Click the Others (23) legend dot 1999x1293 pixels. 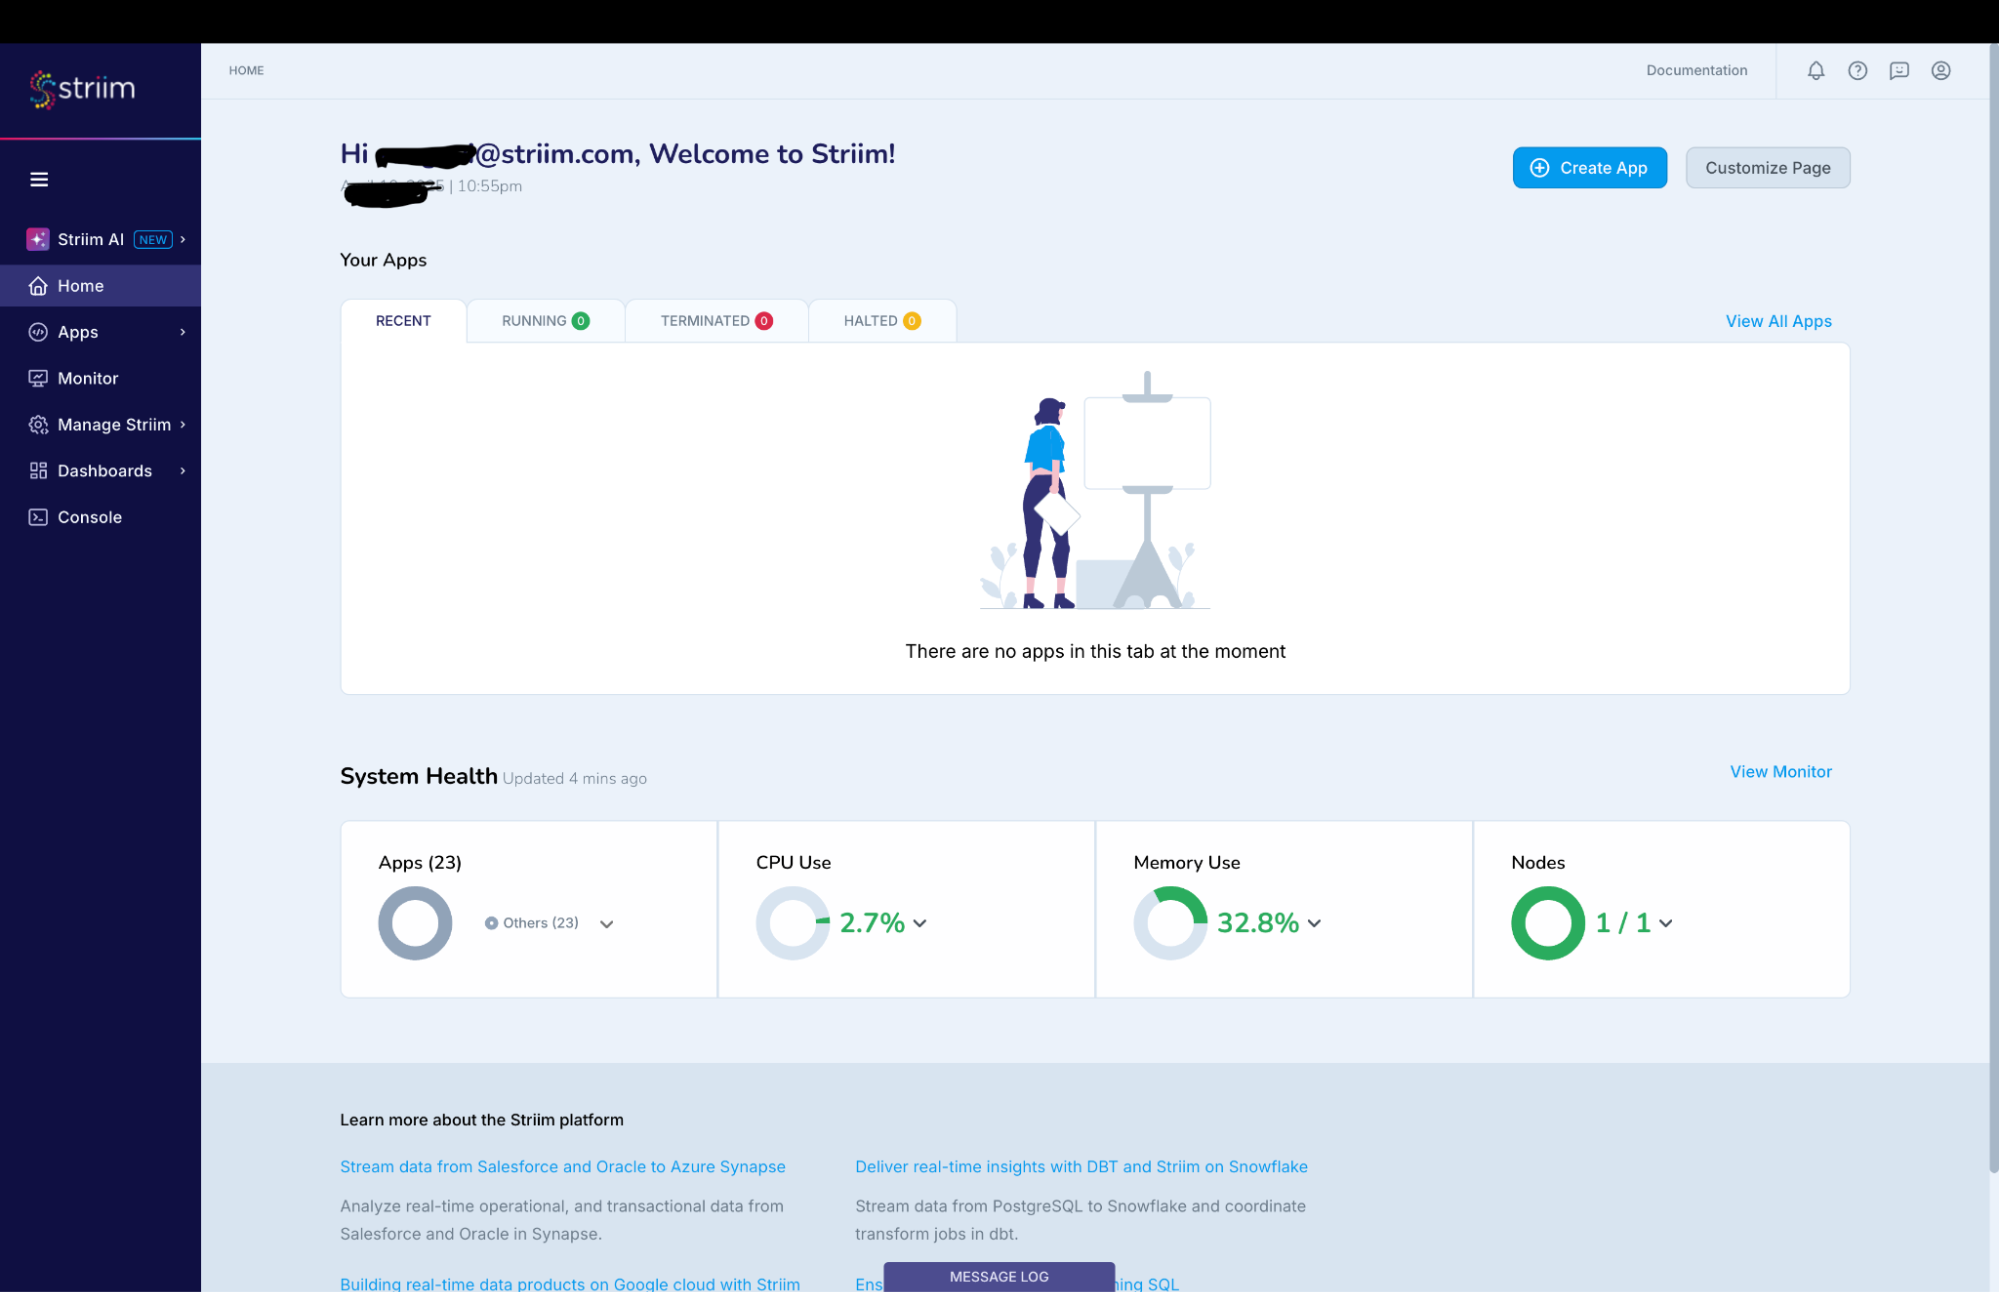coord(491,923)
